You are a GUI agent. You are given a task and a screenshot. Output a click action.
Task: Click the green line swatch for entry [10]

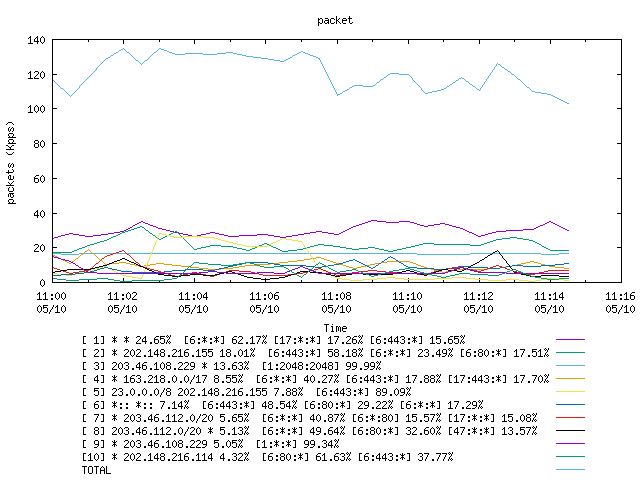(570, 457)
